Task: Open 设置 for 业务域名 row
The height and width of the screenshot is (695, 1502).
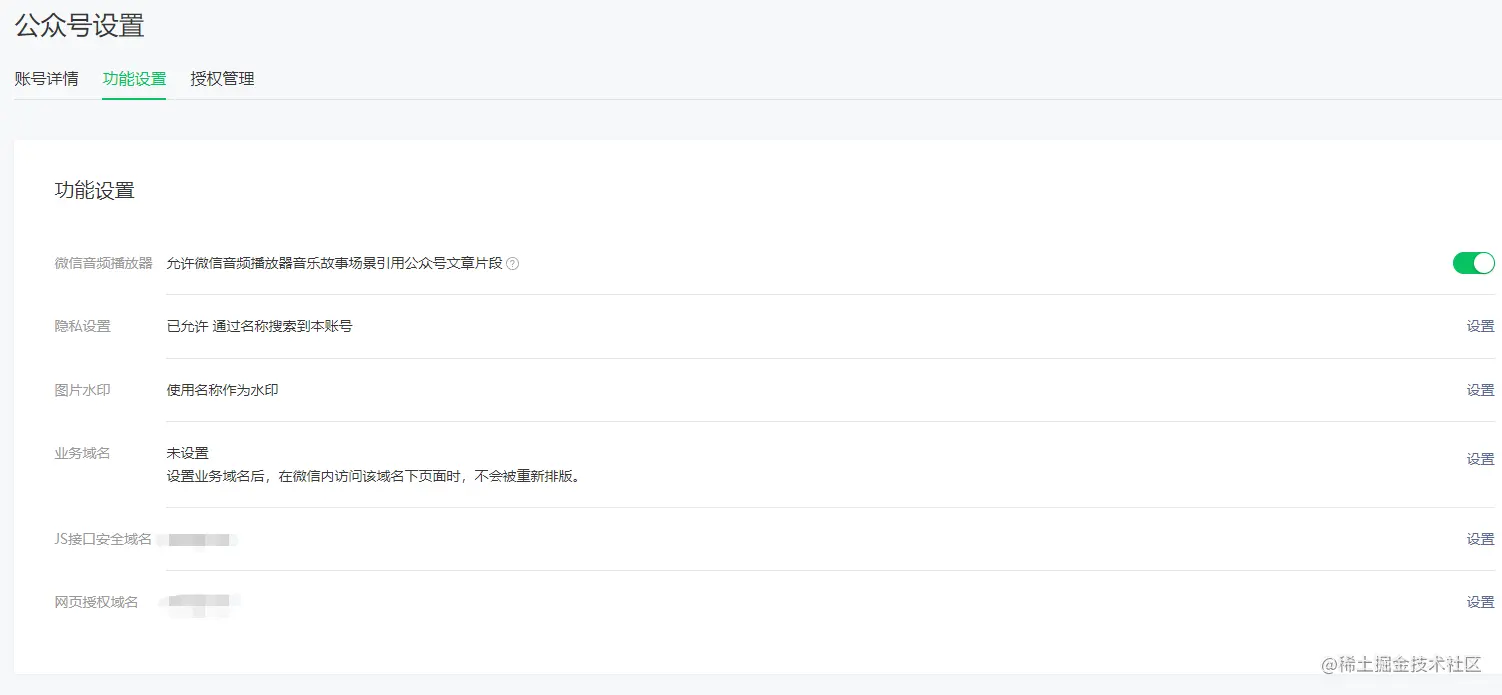Action: pos(1480,459)
